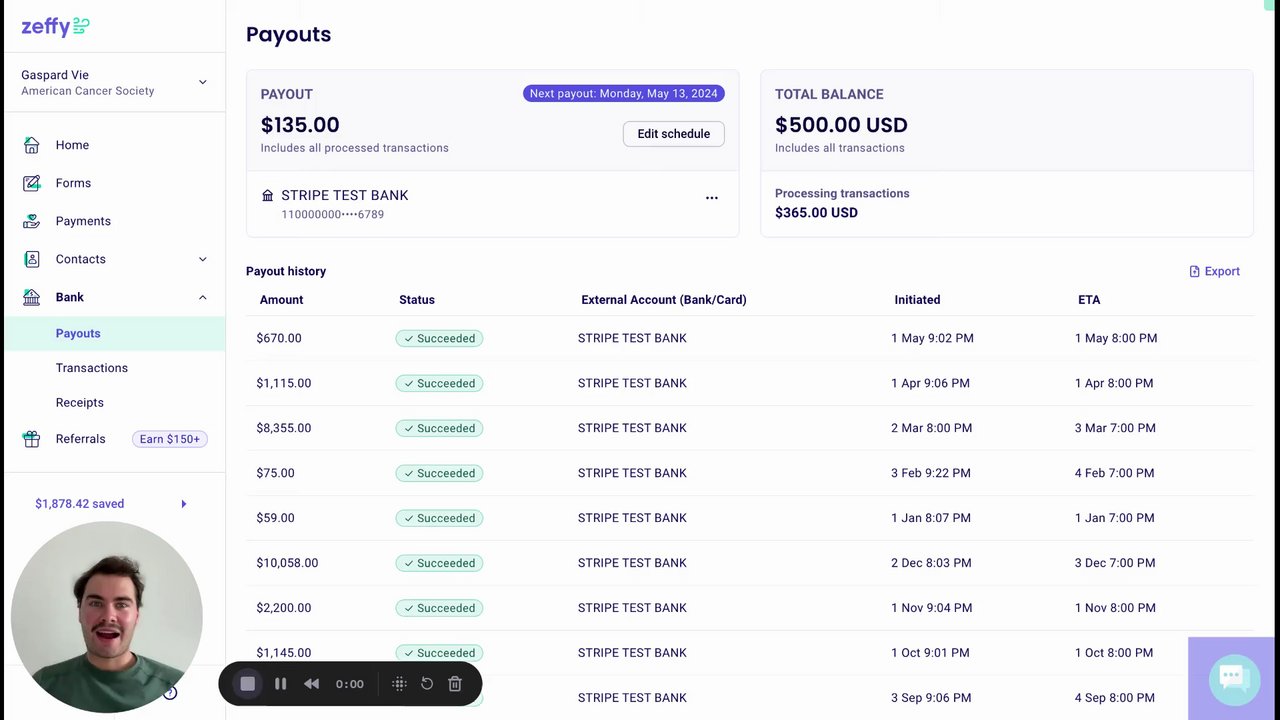Click the trash icon to delete recording
This screenshot has height=720, width=1280.
point(455,684)
